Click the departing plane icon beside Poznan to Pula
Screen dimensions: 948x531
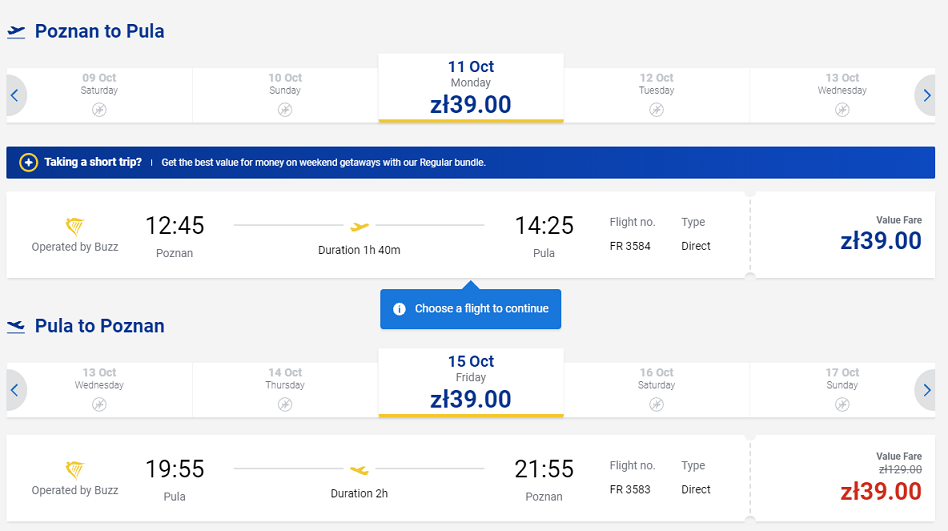point(16,32)
